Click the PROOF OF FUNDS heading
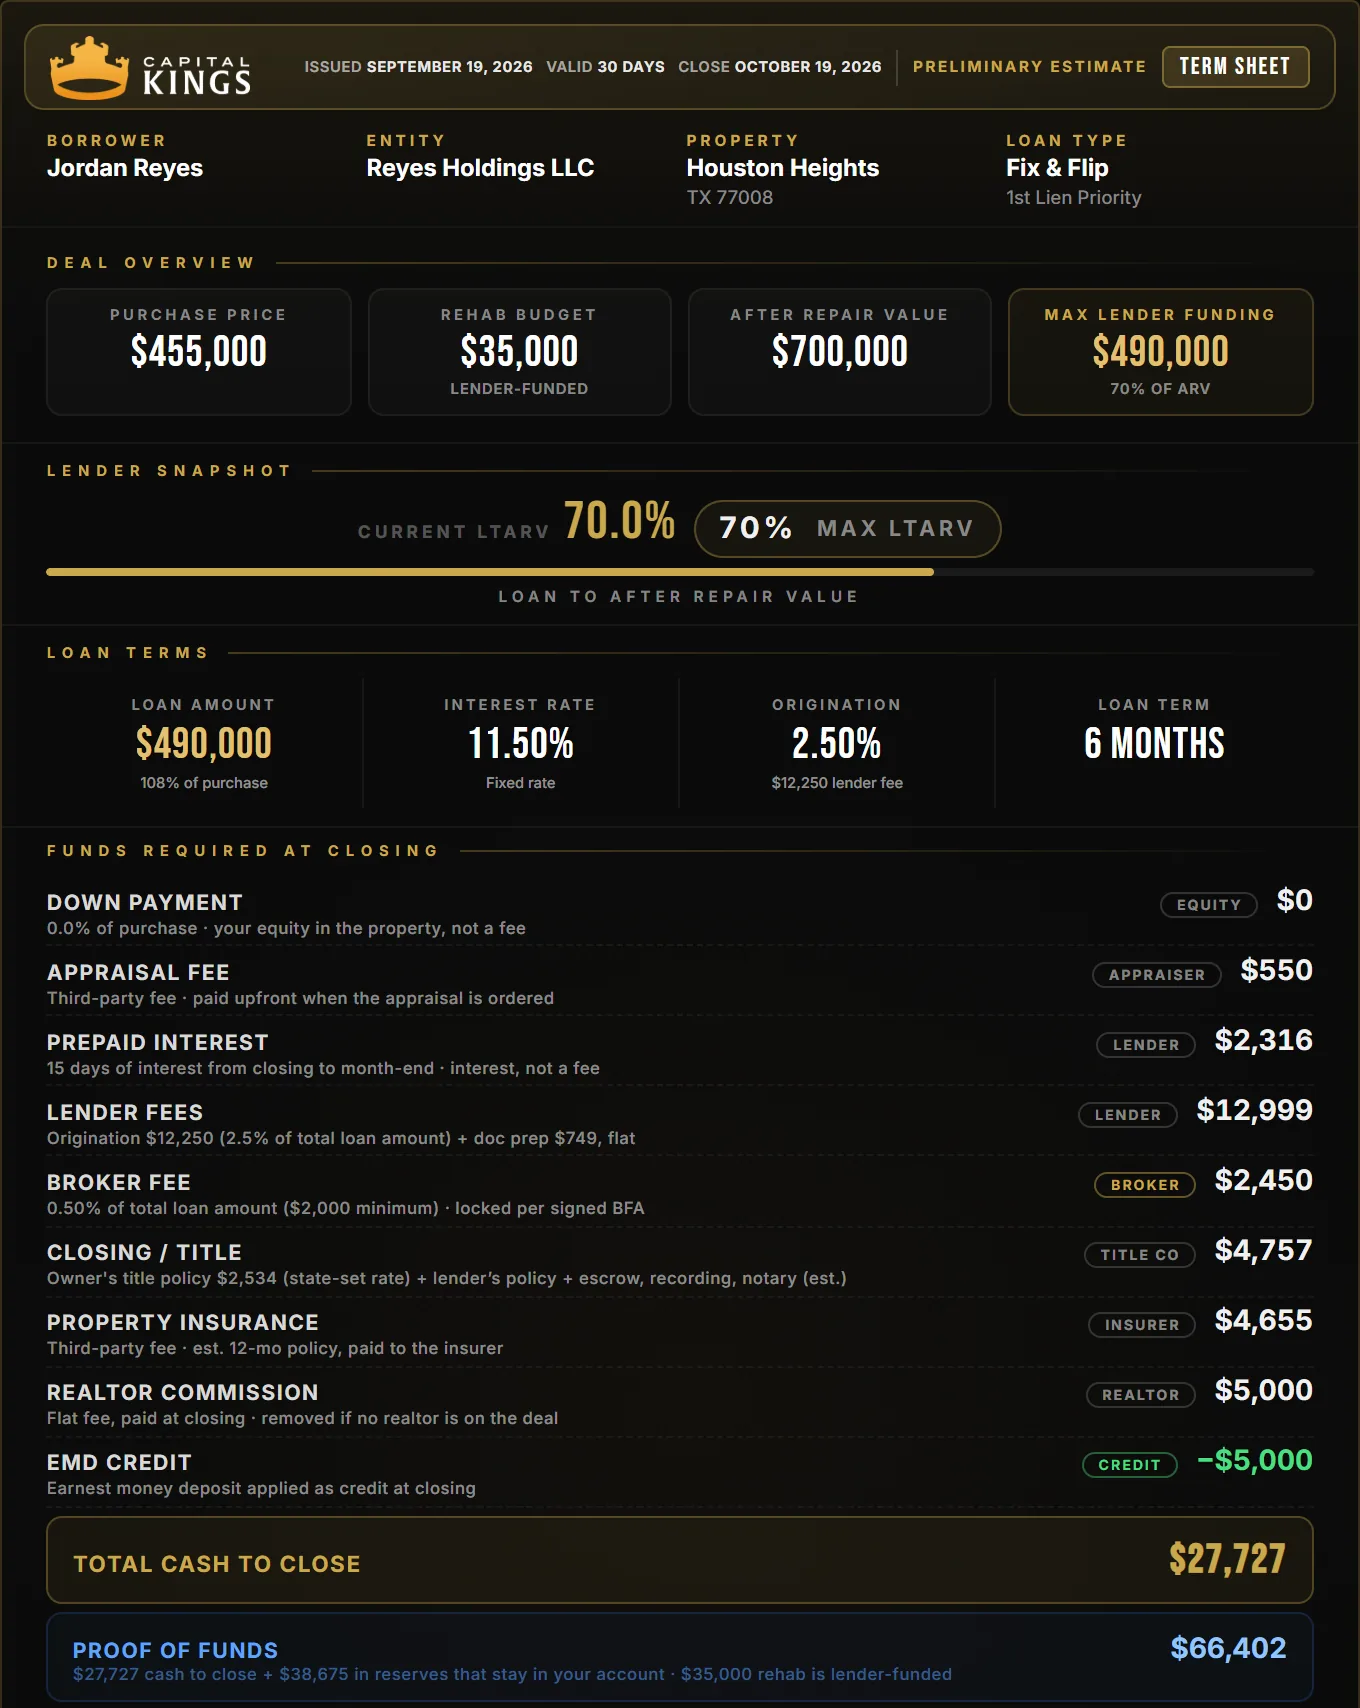The height and width of the screenshot is (1708, 1360). (176, 1650)
